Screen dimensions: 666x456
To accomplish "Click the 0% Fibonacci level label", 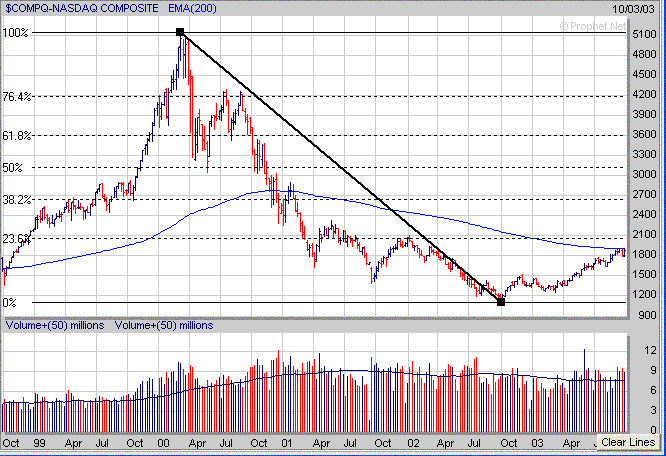I will (9, 303).
